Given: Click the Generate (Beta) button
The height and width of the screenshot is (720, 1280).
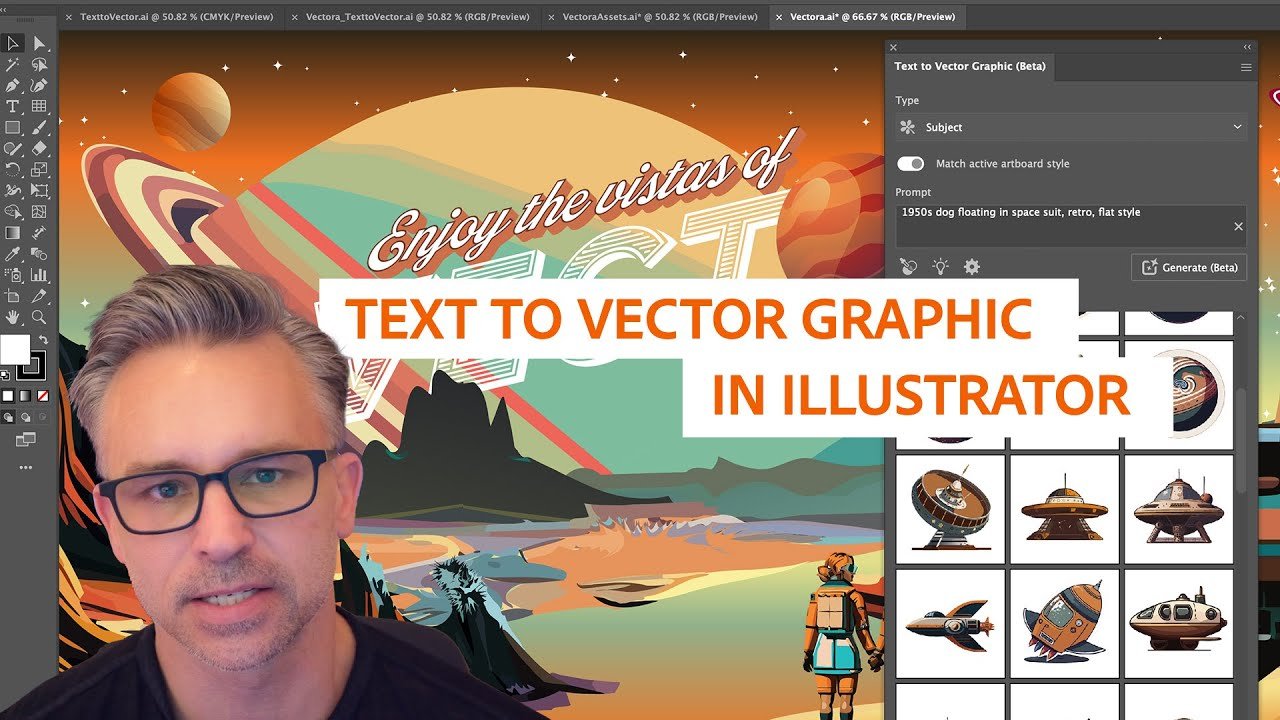Looking at the screenshot, I should [1189, 267].
